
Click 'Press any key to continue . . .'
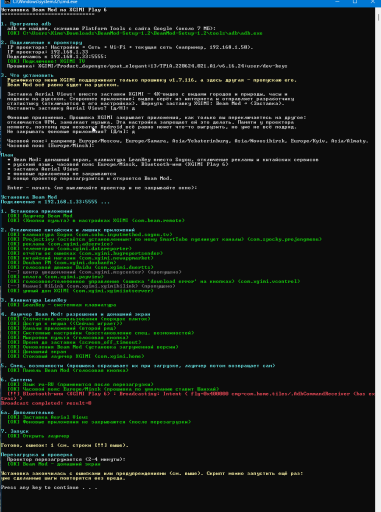point(49,487)
